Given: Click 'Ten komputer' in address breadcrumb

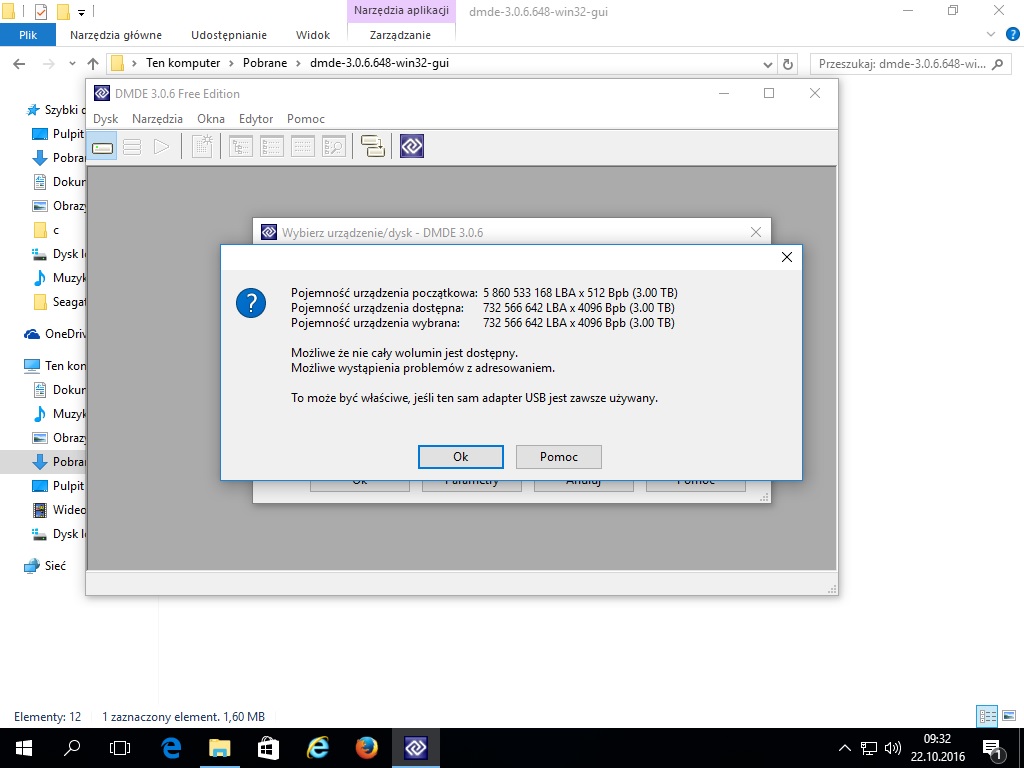Looking at the screenshot, I should point(183,63).
